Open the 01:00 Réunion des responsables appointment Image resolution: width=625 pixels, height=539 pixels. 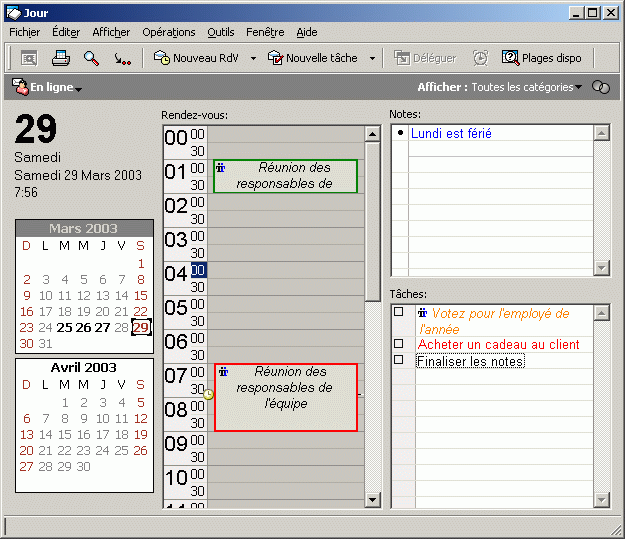(285, 176)
